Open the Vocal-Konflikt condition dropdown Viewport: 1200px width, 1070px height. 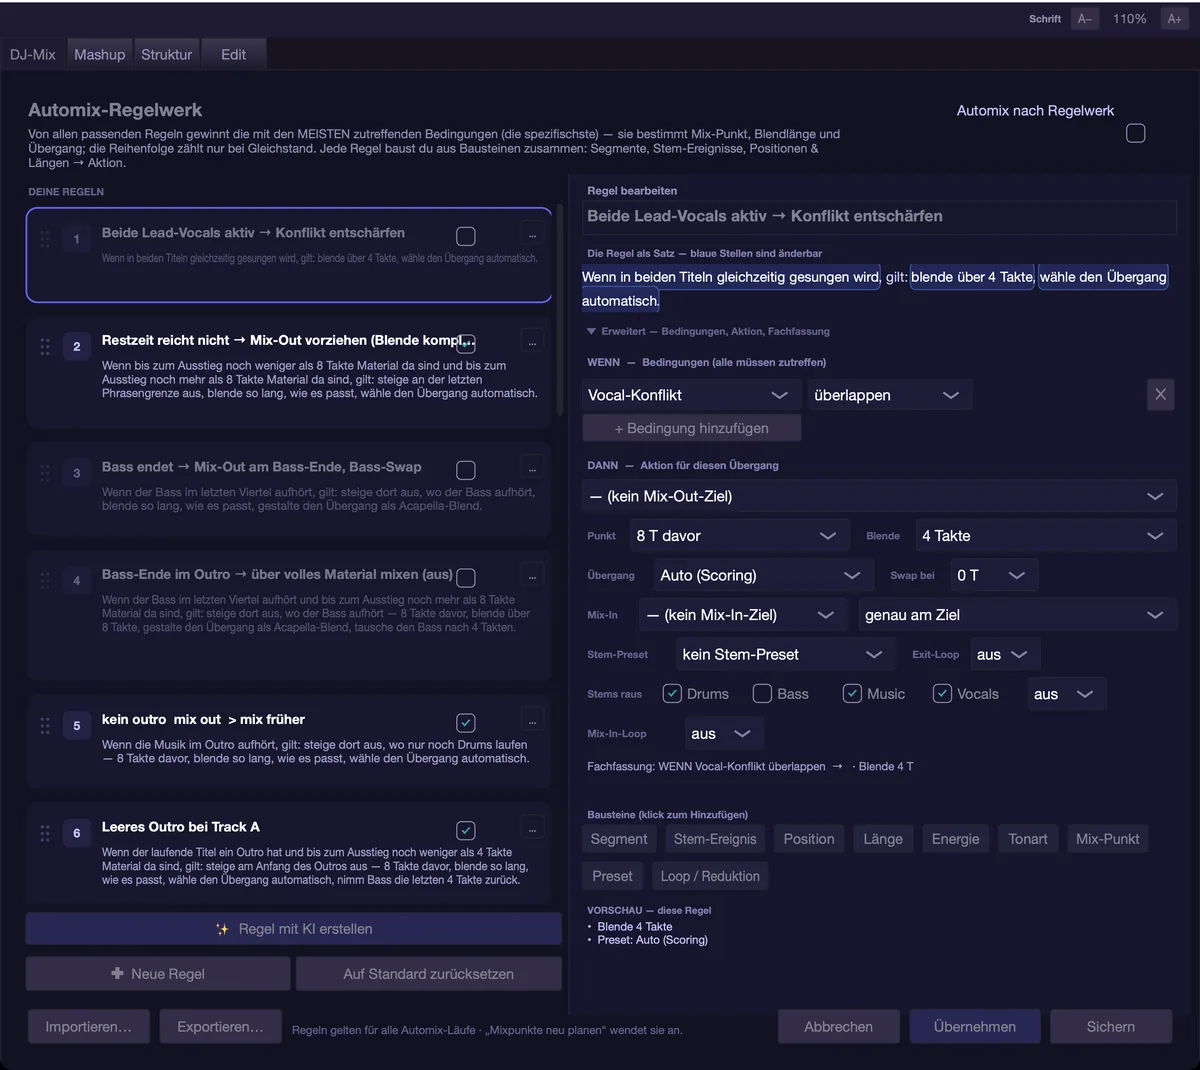[691, 395]
